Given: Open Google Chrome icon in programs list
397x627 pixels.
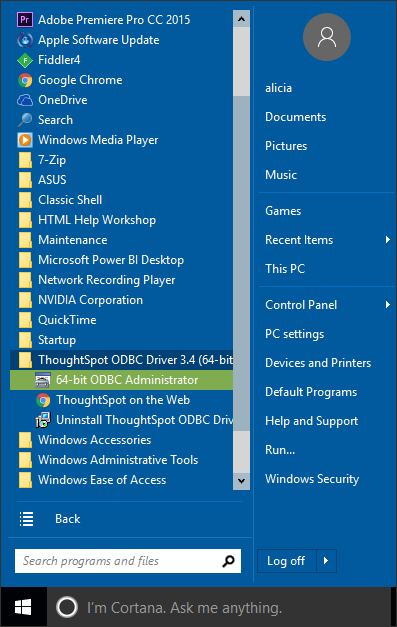Looking at the screenshot, I should (x=25, y=80).
